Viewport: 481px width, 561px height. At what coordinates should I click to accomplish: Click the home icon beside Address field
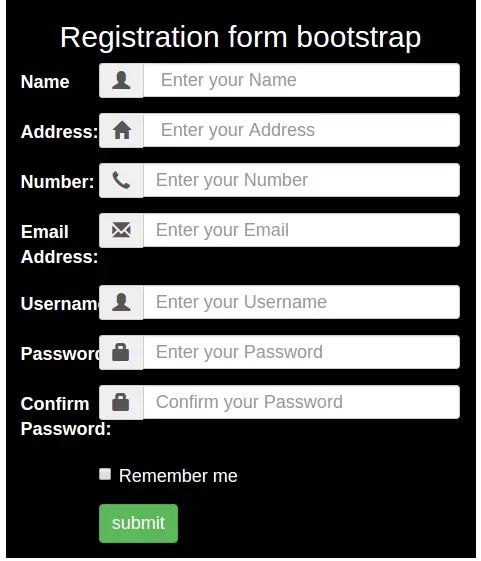coord(122,130)
